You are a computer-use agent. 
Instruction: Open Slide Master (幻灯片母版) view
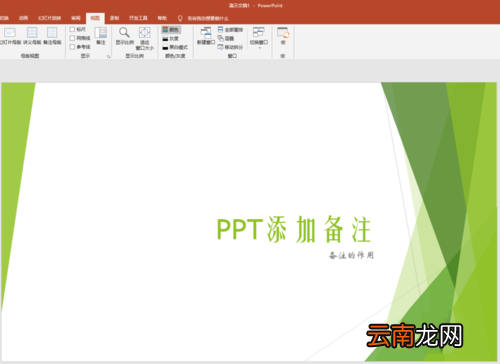(10, 36)
